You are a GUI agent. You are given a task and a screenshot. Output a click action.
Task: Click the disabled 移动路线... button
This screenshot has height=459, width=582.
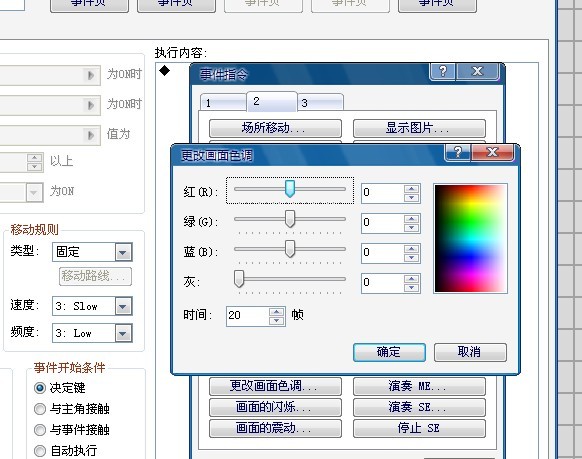pyautogui.click(x=95, y=276)
